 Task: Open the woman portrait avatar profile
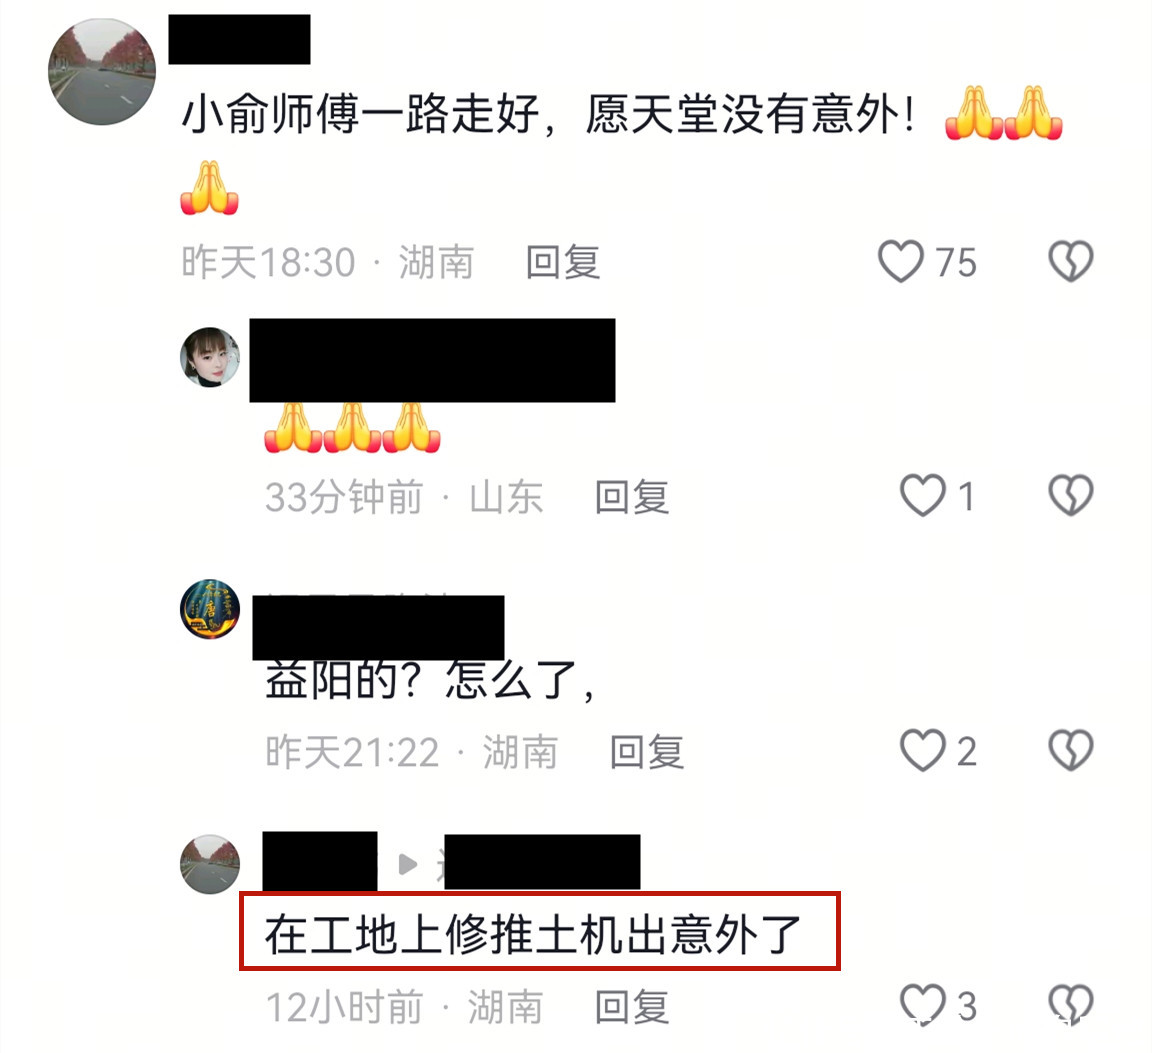210,357
